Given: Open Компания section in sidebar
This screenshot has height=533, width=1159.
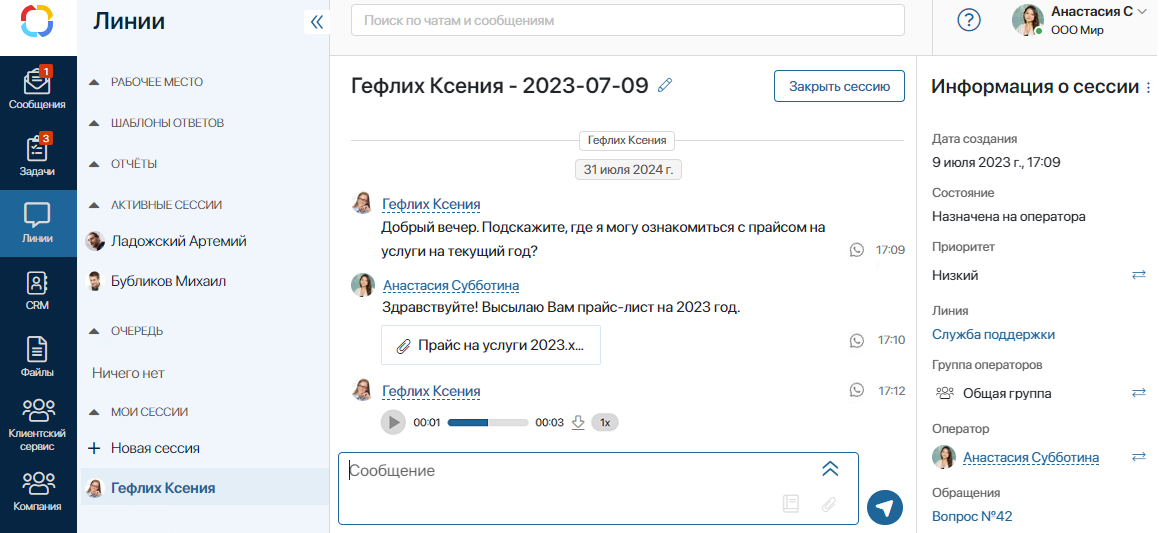Looking at the screenshot, I should click(x=38, y=492).
